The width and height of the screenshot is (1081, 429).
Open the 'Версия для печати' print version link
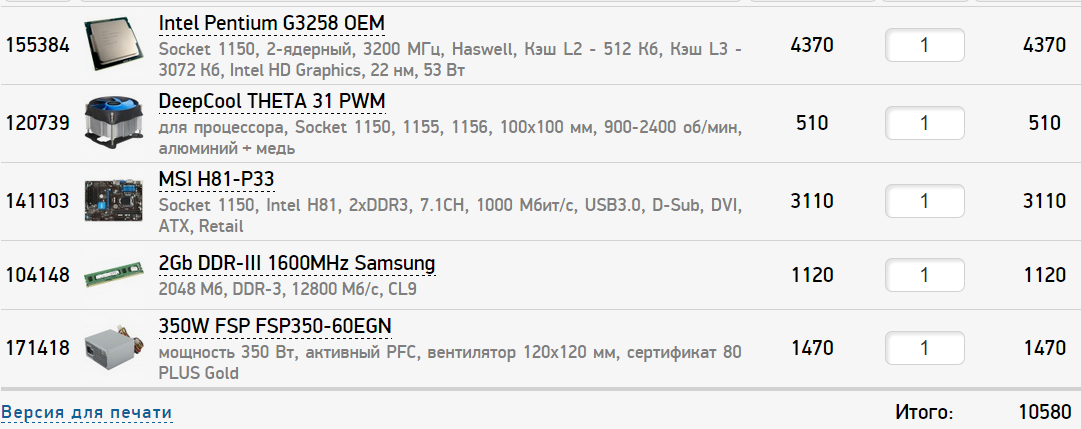coord(87,412)
